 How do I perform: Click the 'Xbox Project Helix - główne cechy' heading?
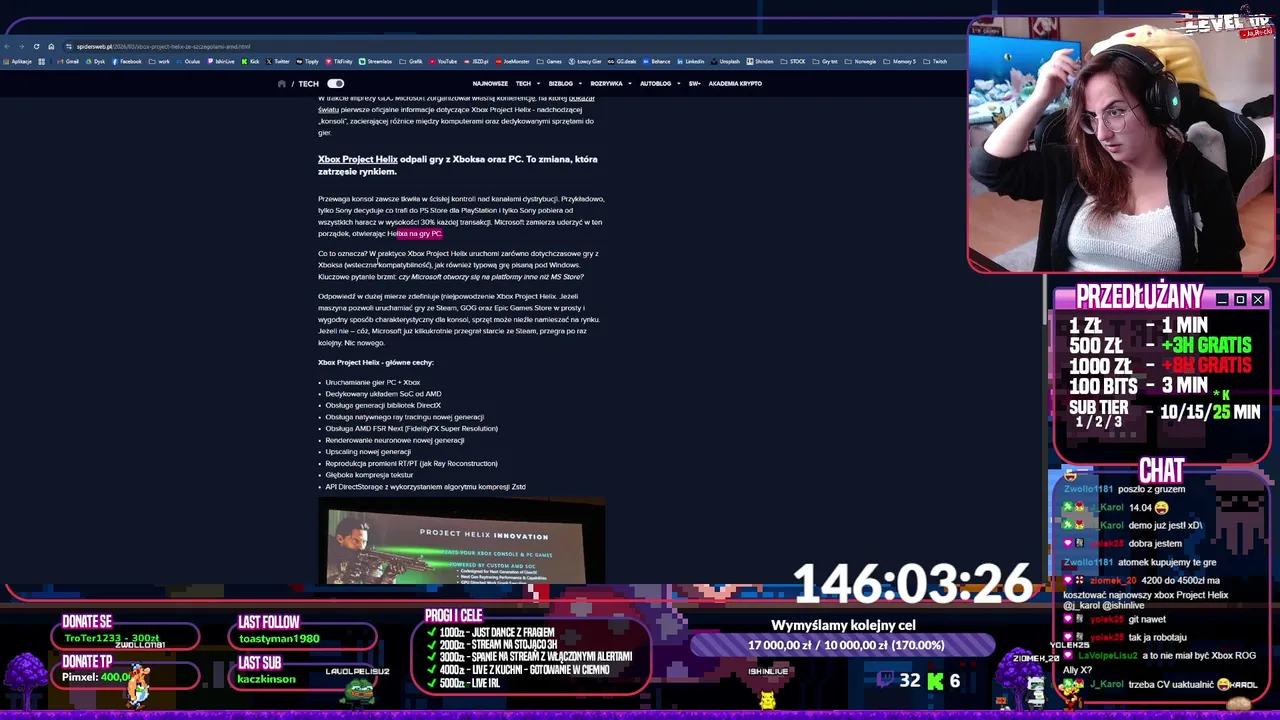point(376,362)
